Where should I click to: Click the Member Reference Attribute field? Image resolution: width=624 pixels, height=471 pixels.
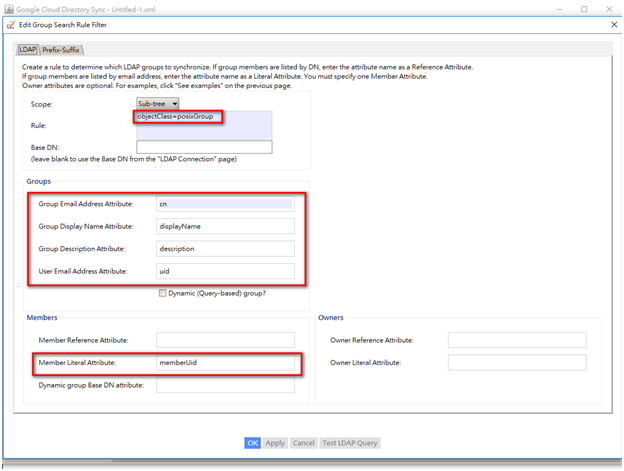point(224,340)
